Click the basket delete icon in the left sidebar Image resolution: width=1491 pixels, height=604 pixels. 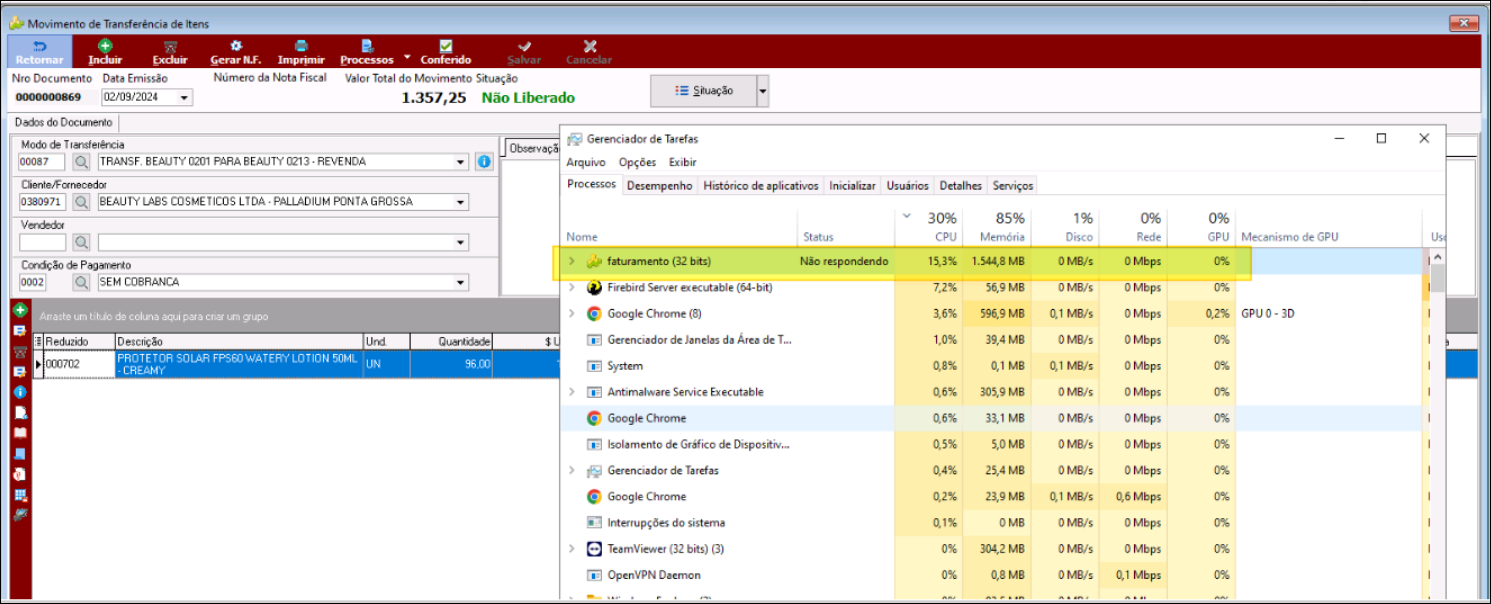coord(20,352)
